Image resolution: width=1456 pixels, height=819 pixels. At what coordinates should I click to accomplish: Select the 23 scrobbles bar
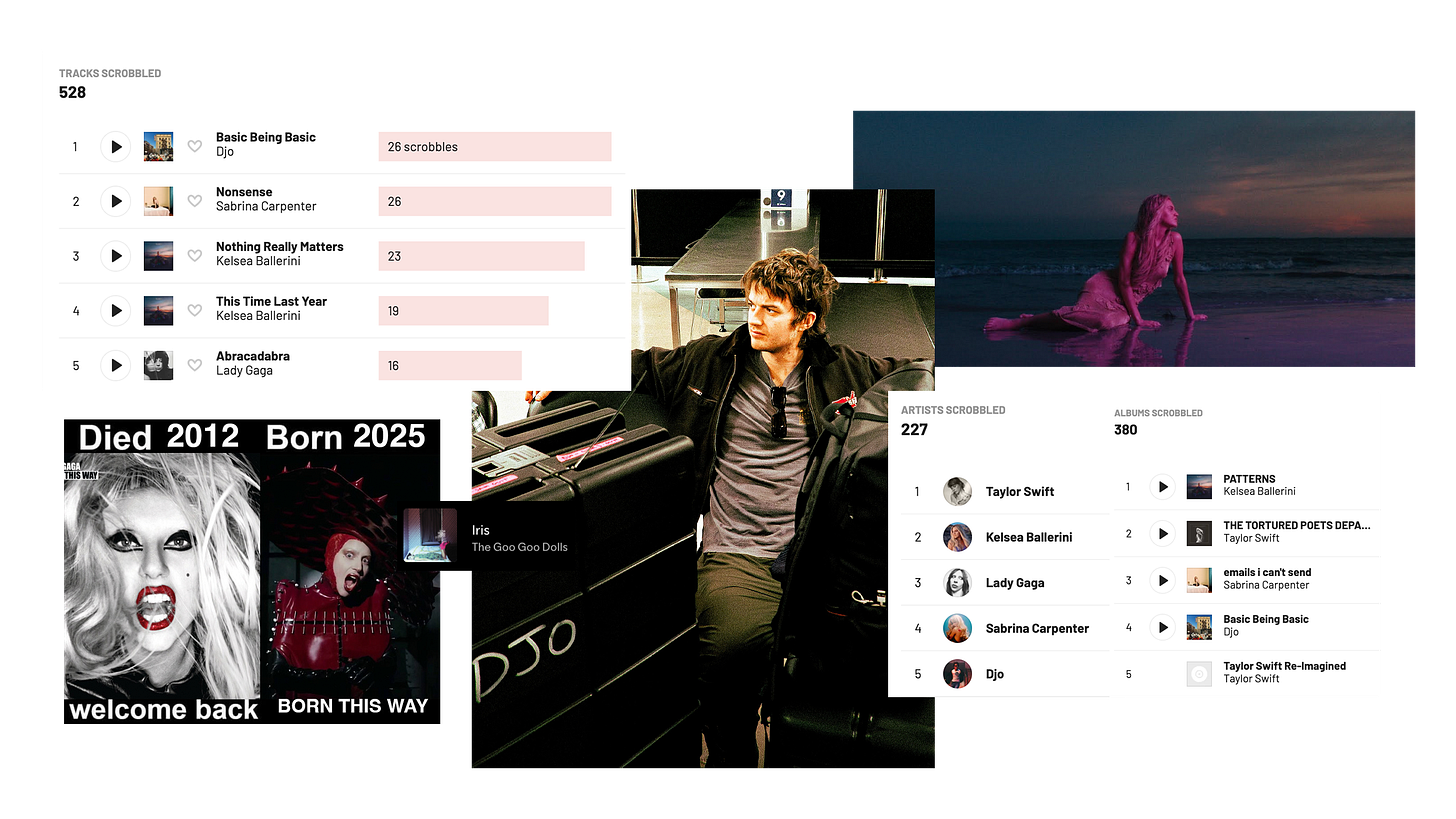point(481,256)
